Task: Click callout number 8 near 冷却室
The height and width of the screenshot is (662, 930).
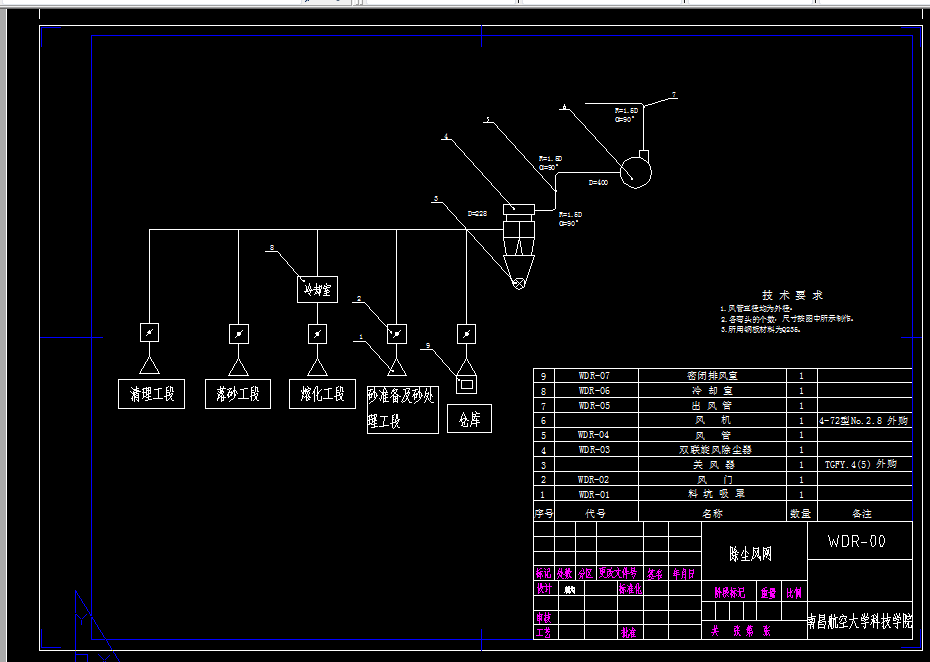Action: click(272, 247)
